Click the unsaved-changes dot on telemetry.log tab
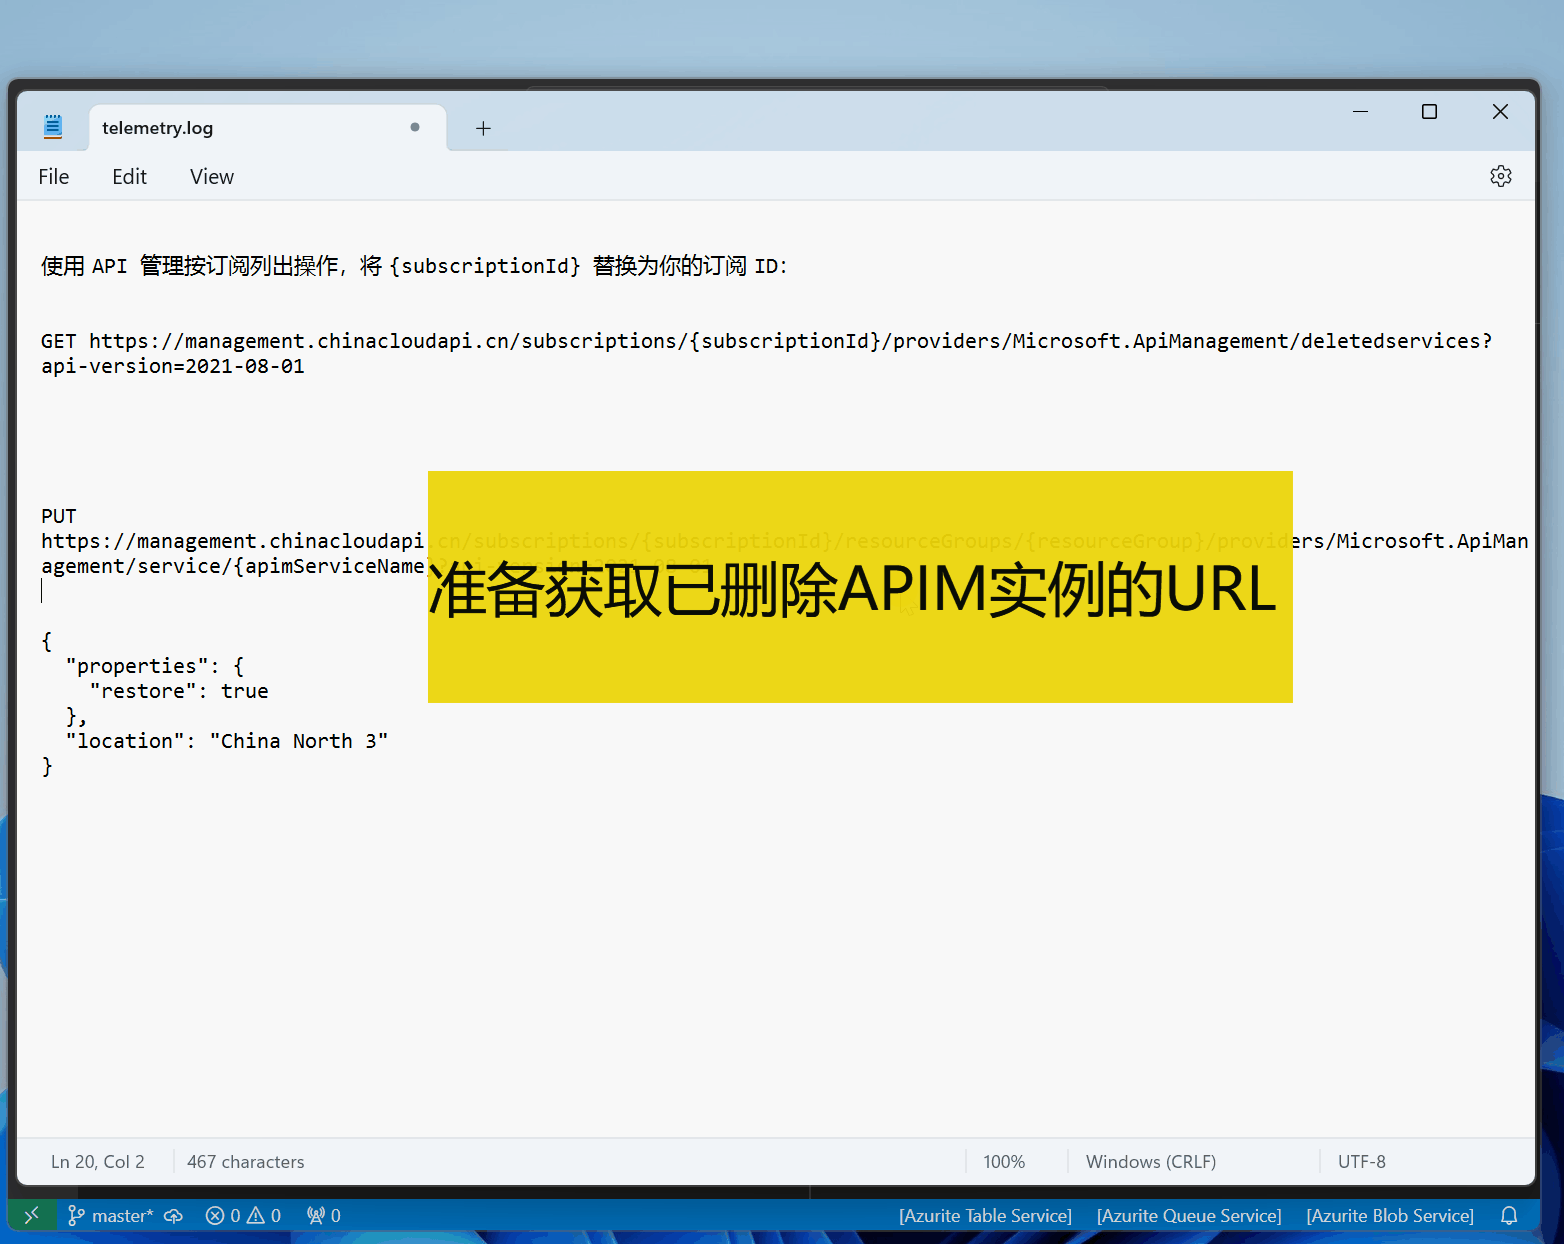This screenshot has width=1564, height=1244. pyautogui.click(x=415, y=127)
